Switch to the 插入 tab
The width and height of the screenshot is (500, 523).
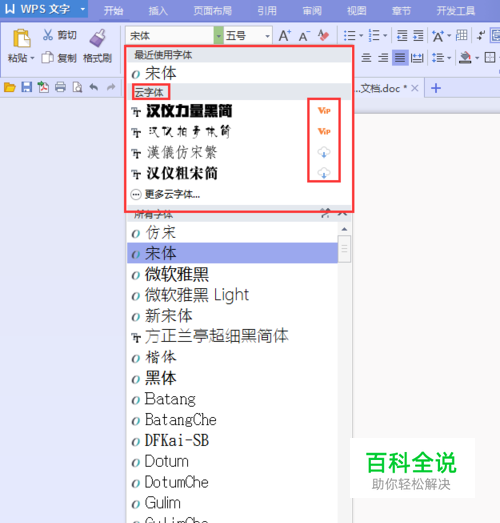(158, 11)
